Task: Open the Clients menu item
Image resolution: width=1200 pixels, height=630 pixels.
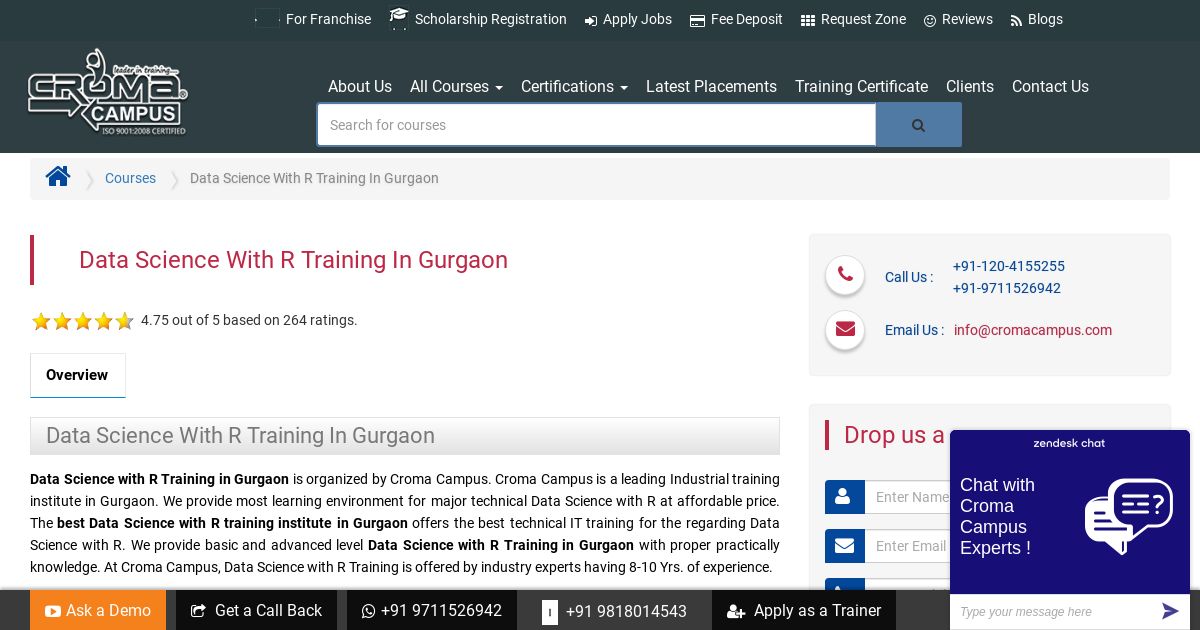Action: click(x=970, y=86)
